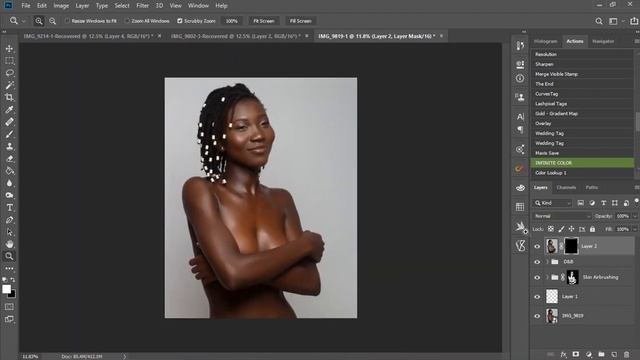The image size is (640, 360).
Task: Open the File menu
Action: [x=26, y=6]
